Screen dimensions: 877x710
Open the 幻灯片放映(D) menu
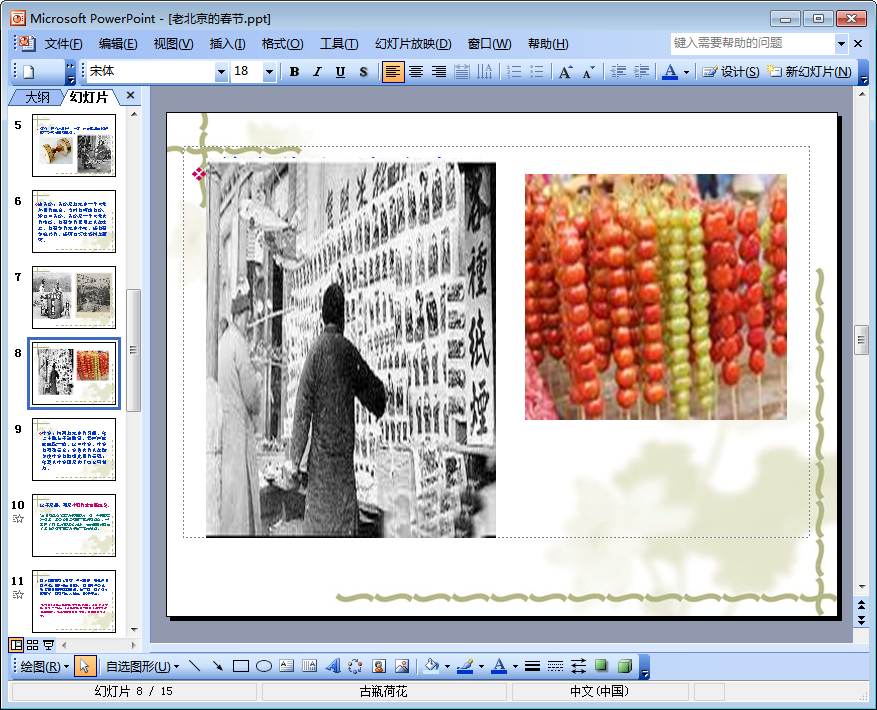tap(413, 44)
